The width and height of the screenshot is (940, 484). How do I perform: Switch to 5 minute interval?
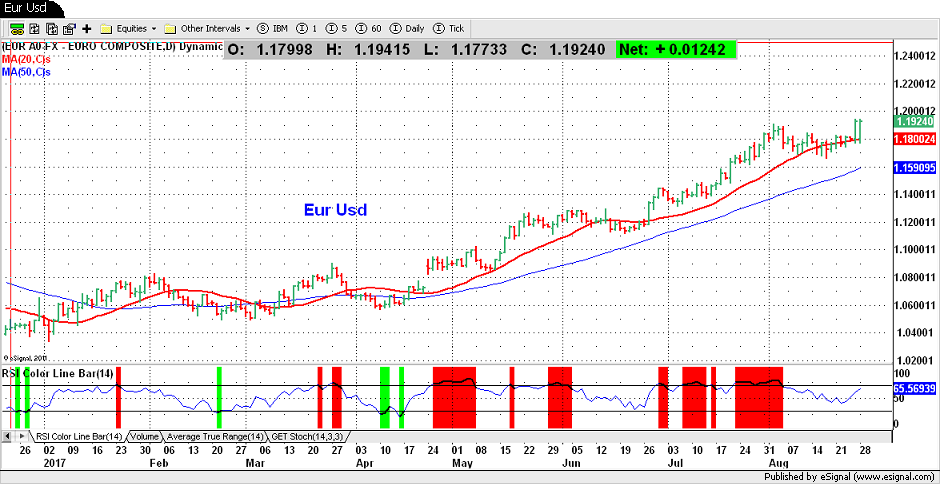(337, 29)
